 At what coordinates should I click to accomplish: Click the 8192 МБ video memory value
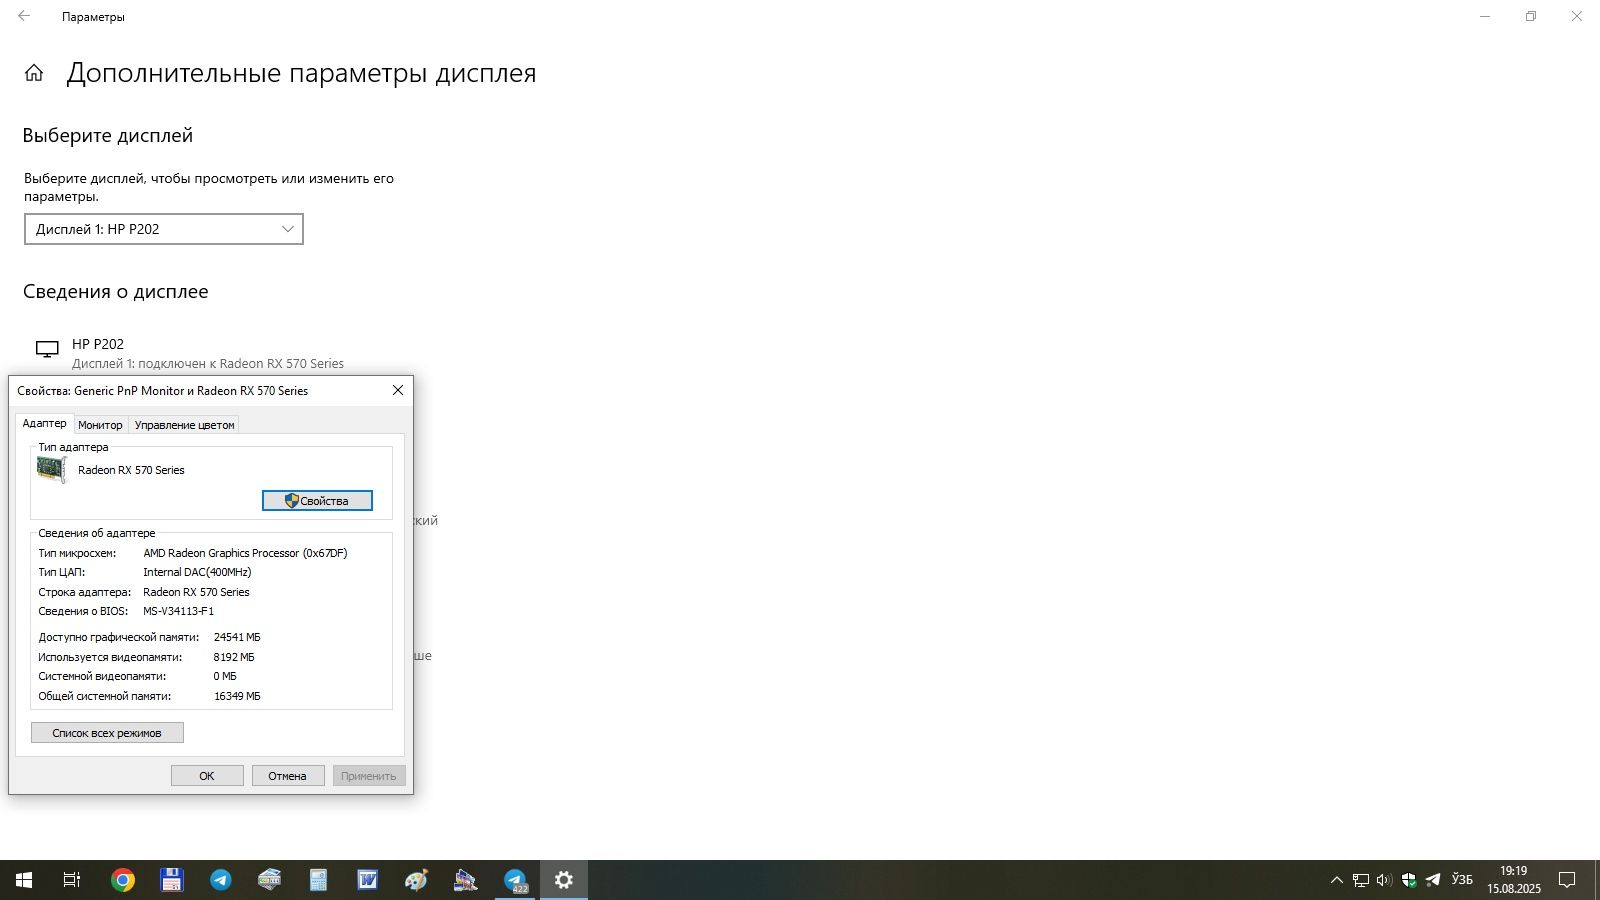234,657
